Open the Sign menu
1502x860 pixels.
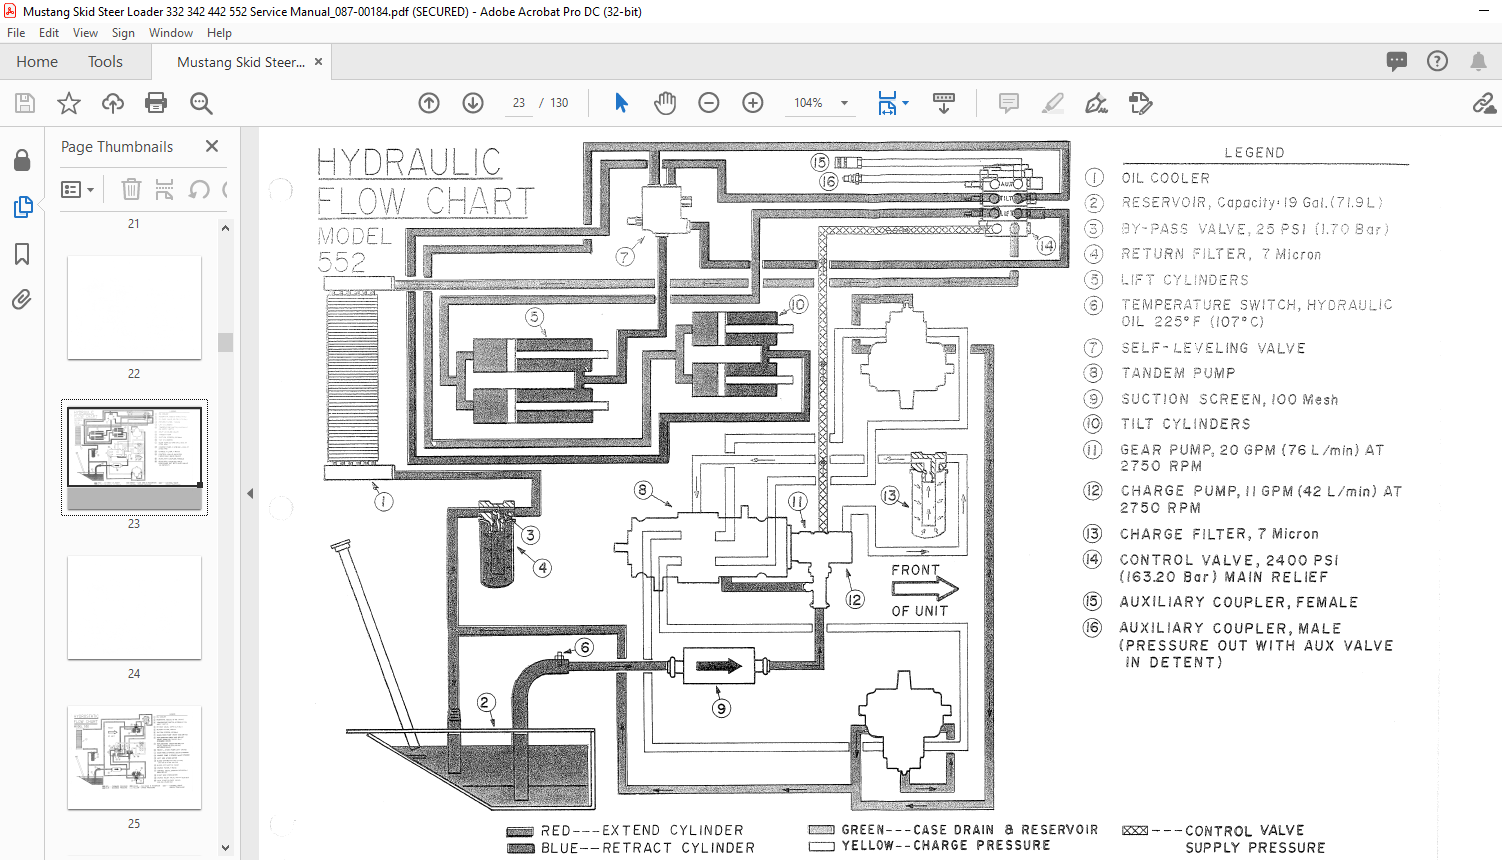123,33
